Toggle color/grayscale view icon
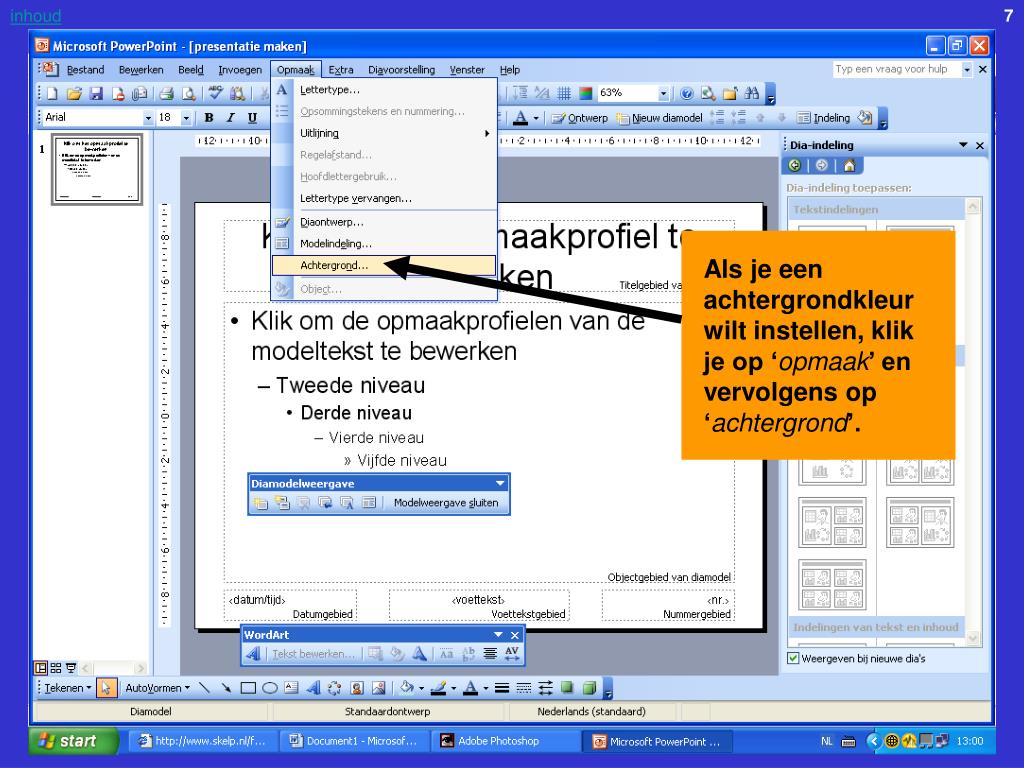This screenshot has height=768, width=1024. click(x=586, y=93)
